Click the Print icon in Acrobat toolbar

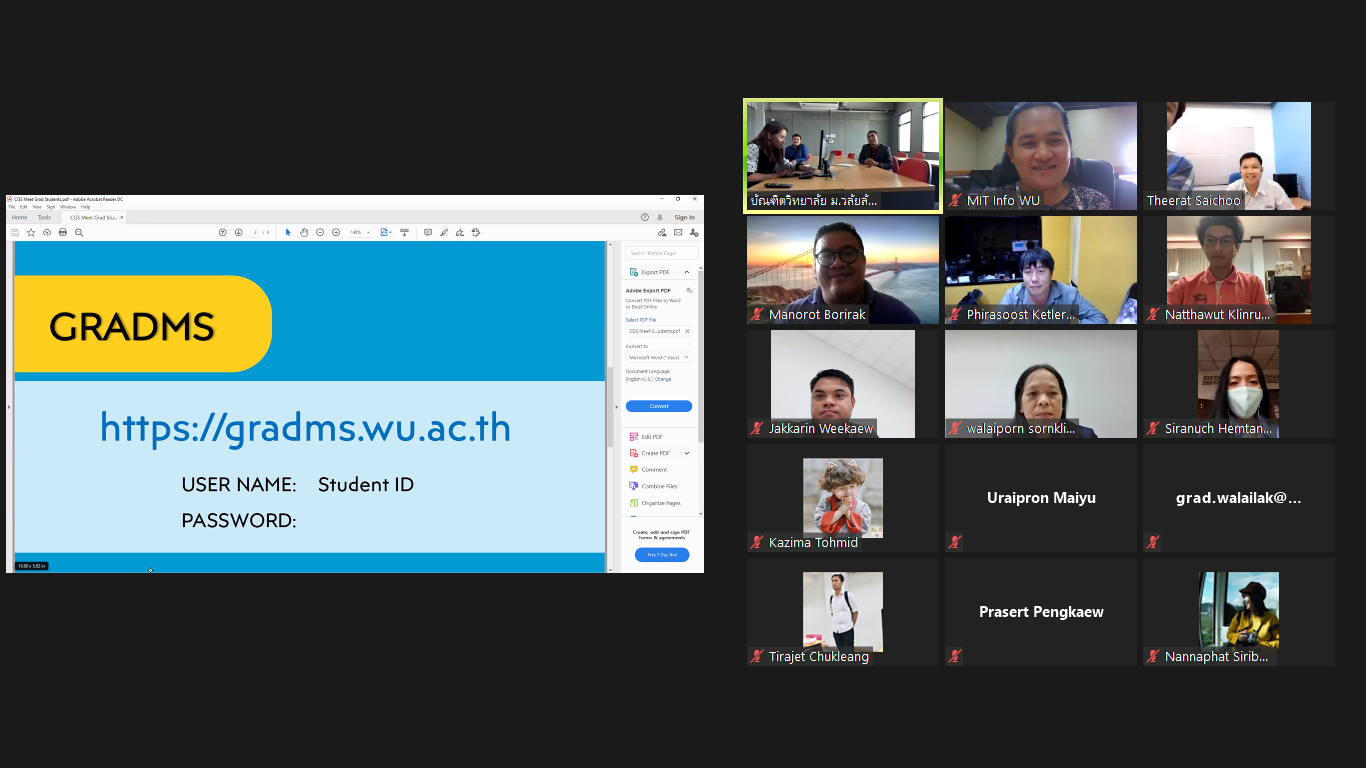(x=63, y=232)
